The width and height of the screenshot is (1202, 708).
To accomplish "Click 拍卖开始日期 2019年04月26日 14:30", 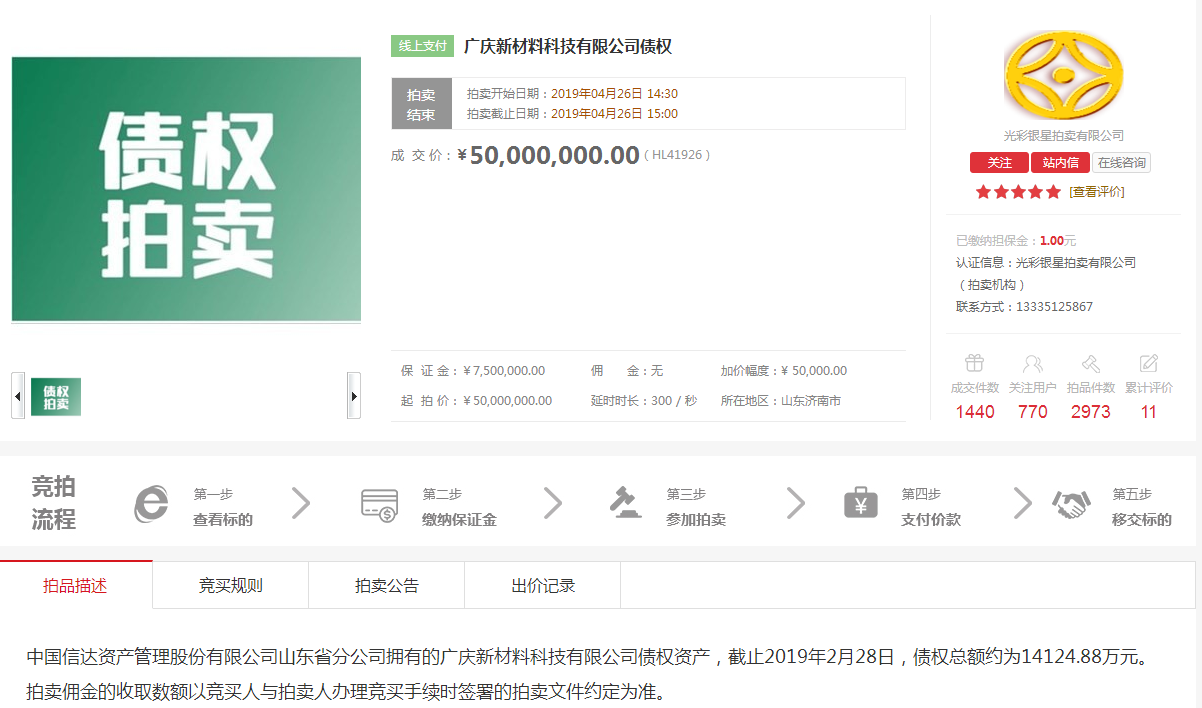I will click(x=572, y=93).
